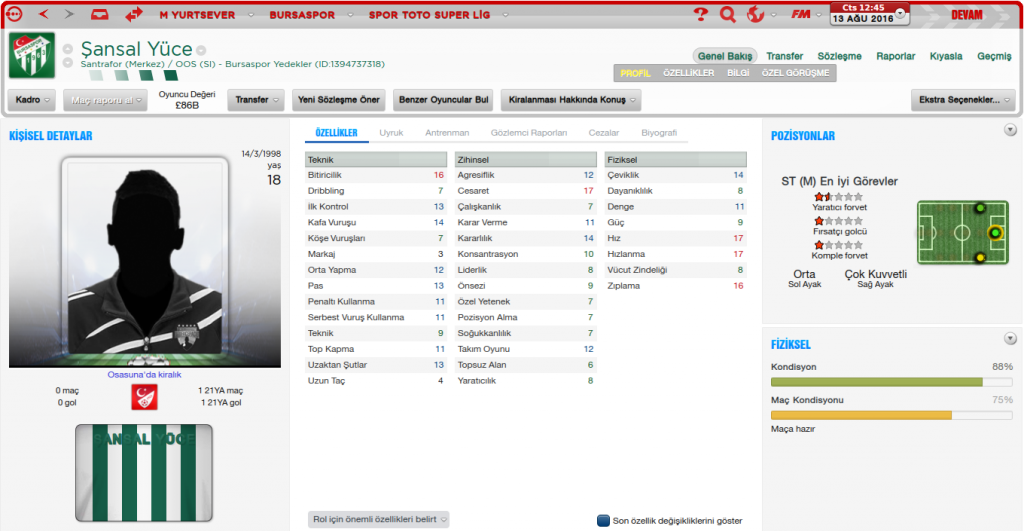Switch to the Antrenman tab

click(447, 133)
